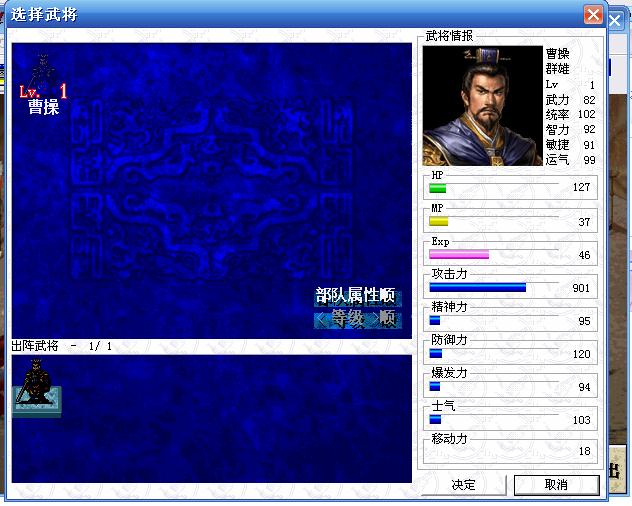Click the green HP bar
Screen dimensions: 632x506
438,188
